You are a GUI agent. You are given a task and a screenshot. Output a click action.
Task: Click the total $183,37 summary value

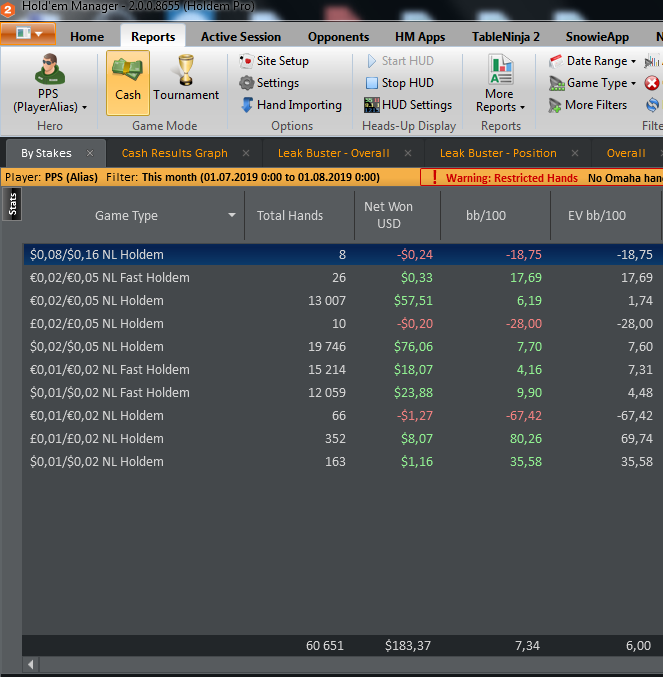(408, 645)
